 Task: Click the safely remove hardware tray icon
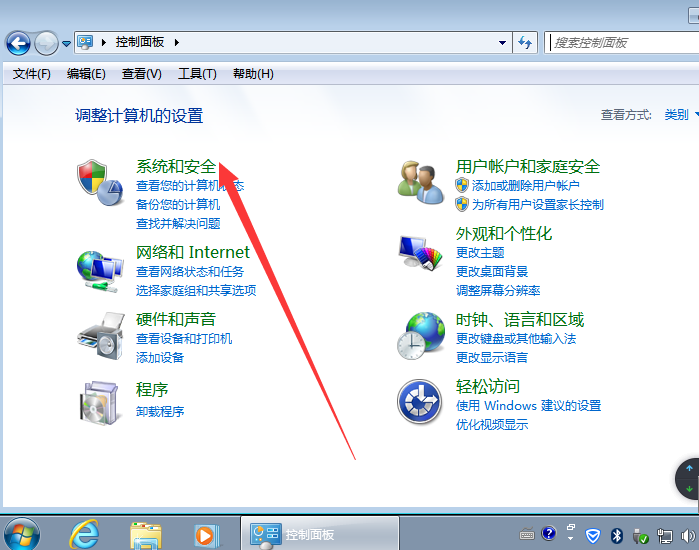(x=641, y=536)
